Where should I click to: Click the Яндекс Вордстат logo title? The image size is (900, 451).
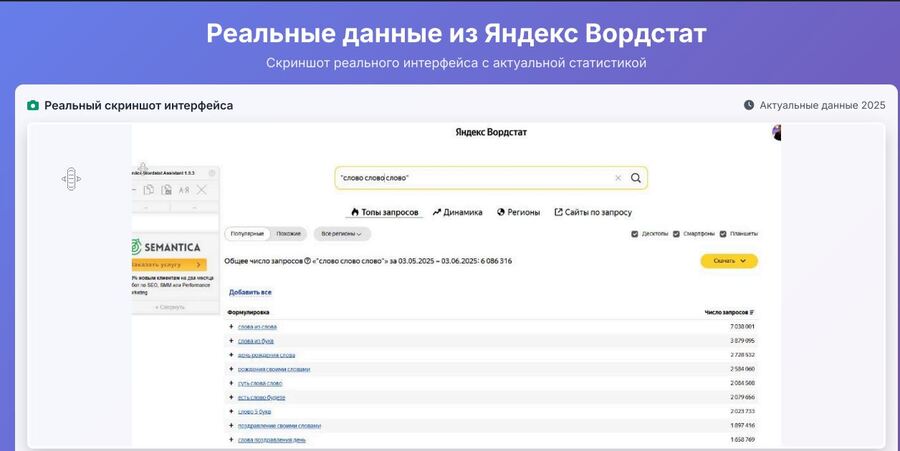coord(491,132)
